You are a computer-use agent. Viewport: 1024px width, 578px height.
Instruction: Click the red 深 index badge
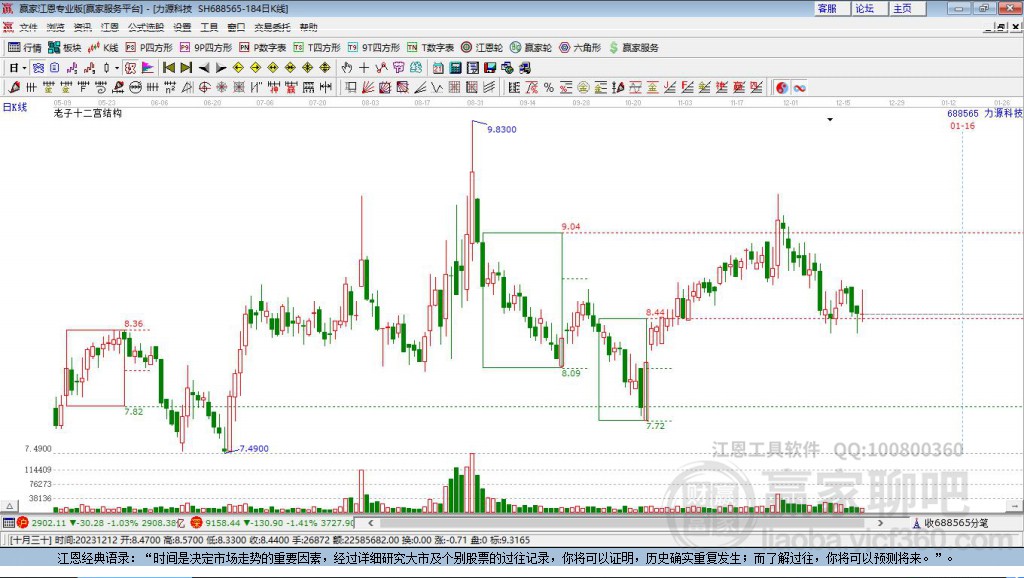(197, 522)
